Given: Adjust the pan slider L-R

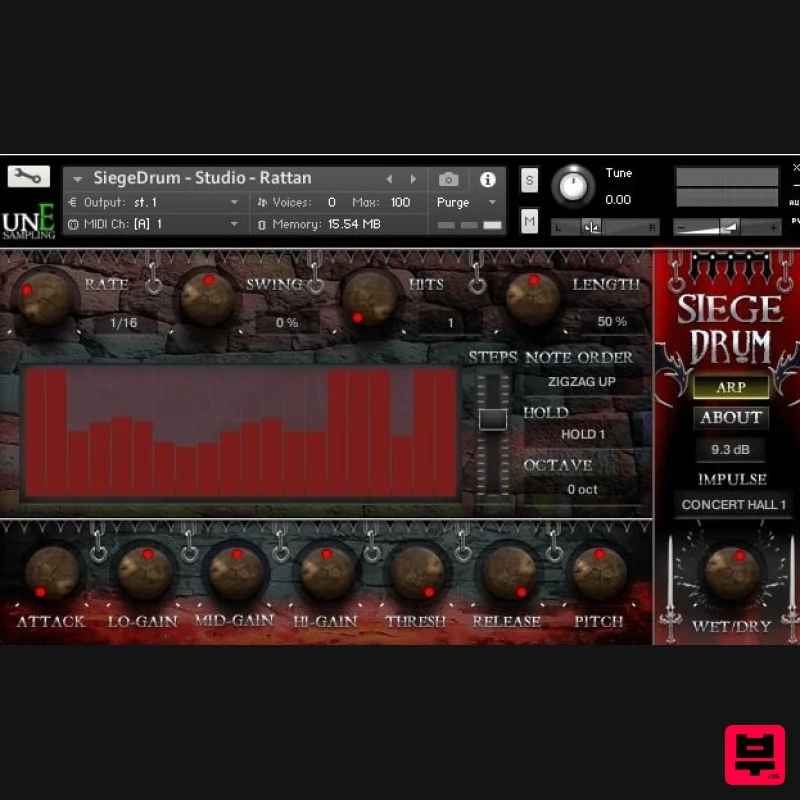Looking at the screenshot, I should [605, 227].
